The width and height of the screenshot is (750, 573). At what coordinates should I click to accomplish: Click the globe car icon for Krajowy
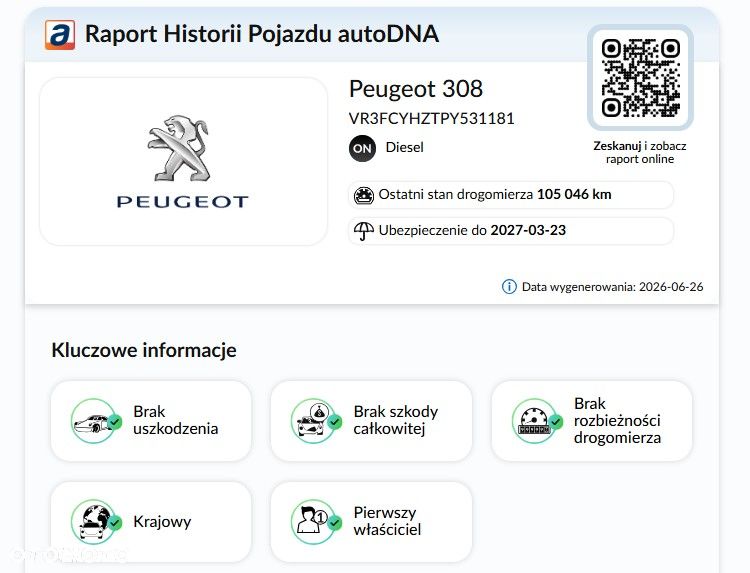pyautogui.click(x=95, y=522)
